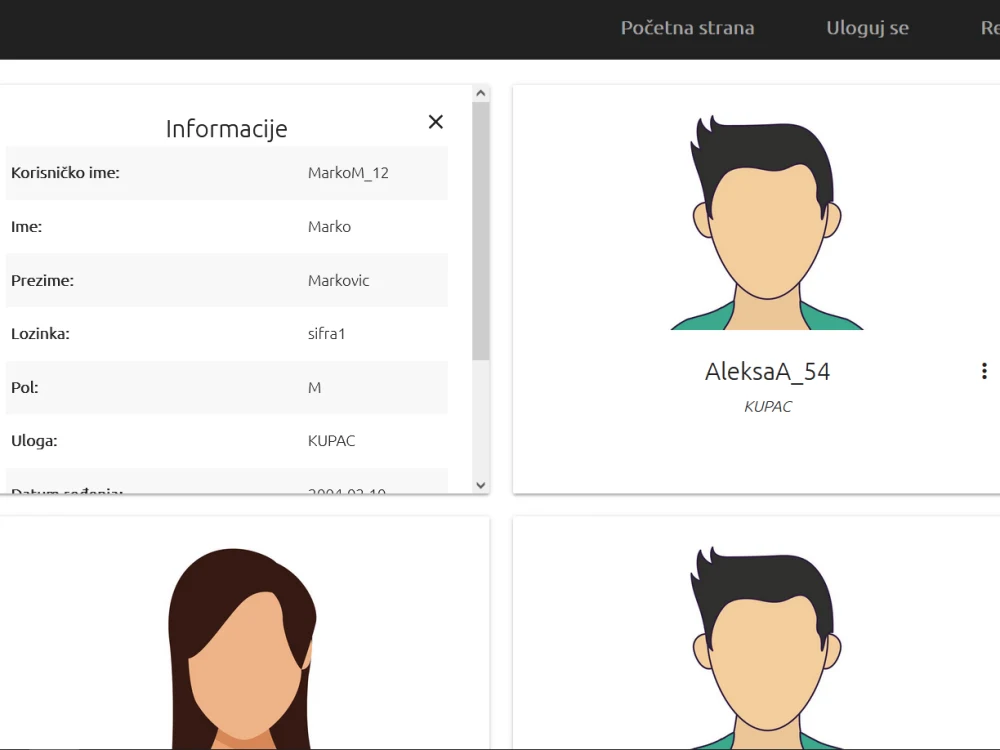1000x750 pixels.
Task: Click the Prezime: label
Action: pos(42,281)
